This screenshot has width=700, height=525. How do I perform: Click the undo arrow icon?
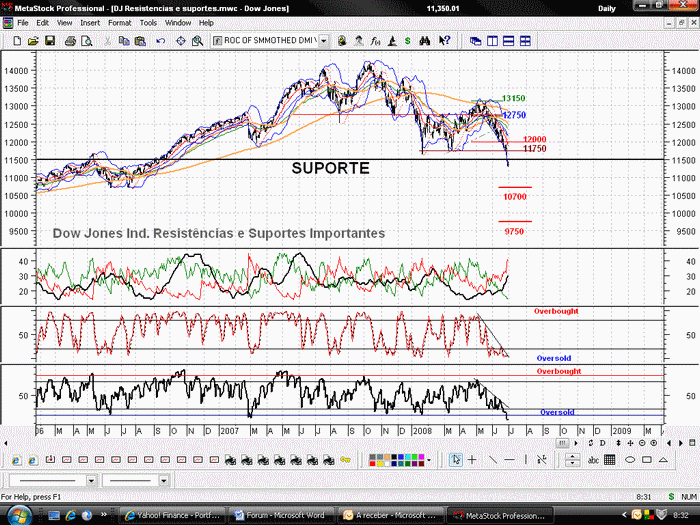[161, 41]
